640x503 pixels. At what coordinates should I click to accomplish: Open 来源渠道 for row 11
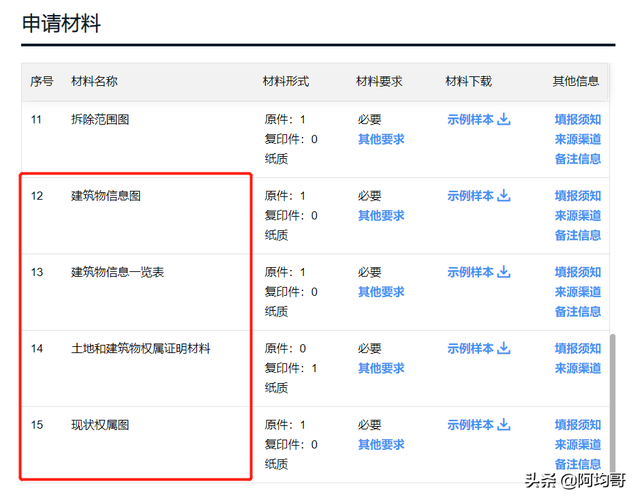click(578, 139)
